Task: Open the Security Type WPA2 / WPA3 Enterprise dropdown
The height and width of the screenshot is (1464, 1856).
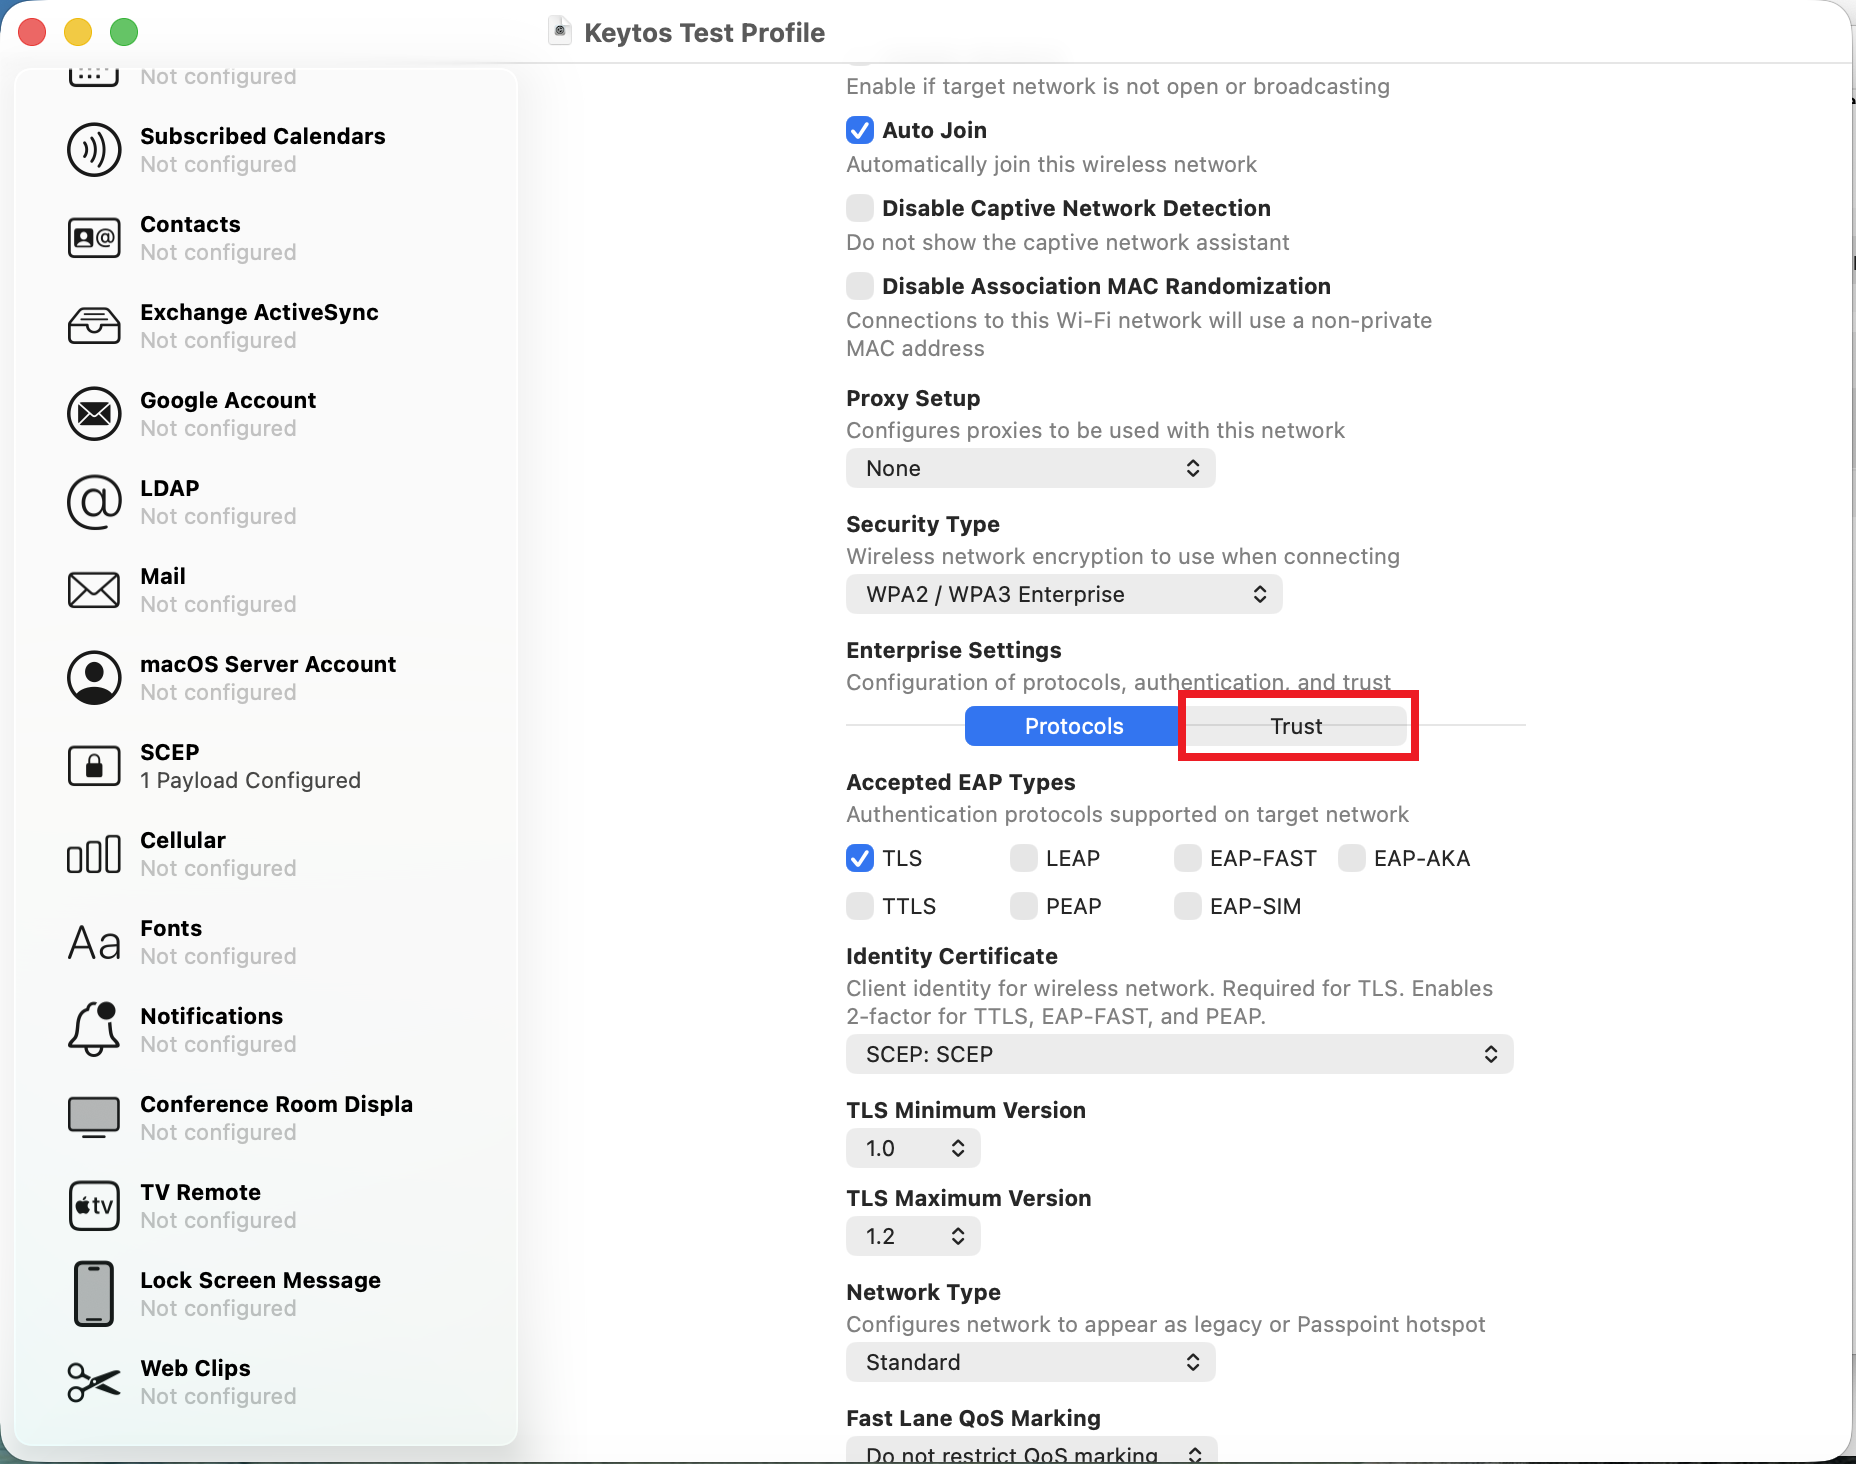Action: pos(1064,594)
